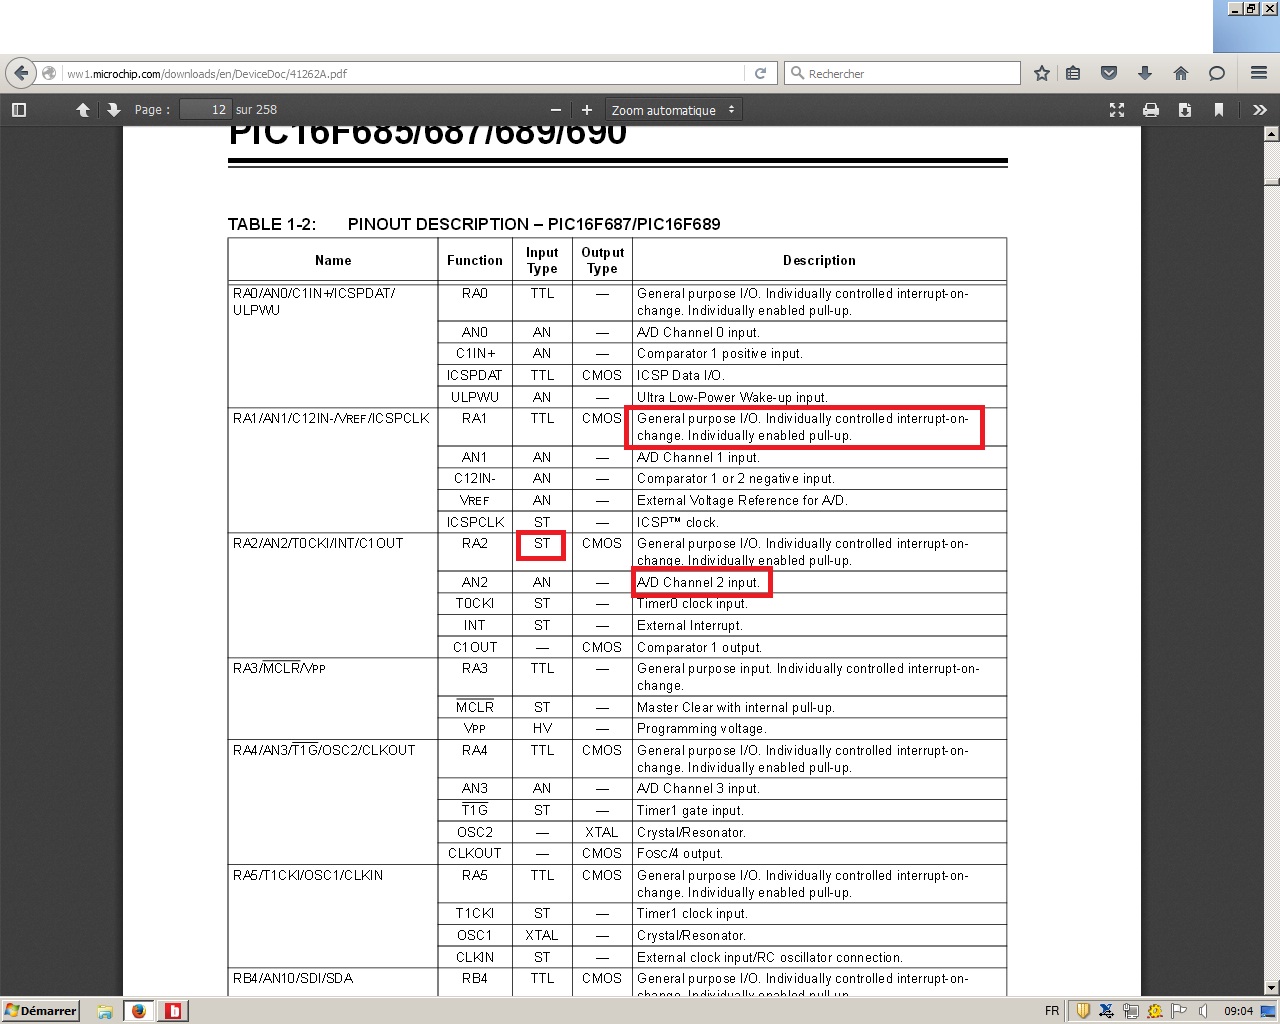The height and width of the screenshot is (1024, 1280).
Task: Open the Zoom automatique dropdown
Action: tap(673, 110)
